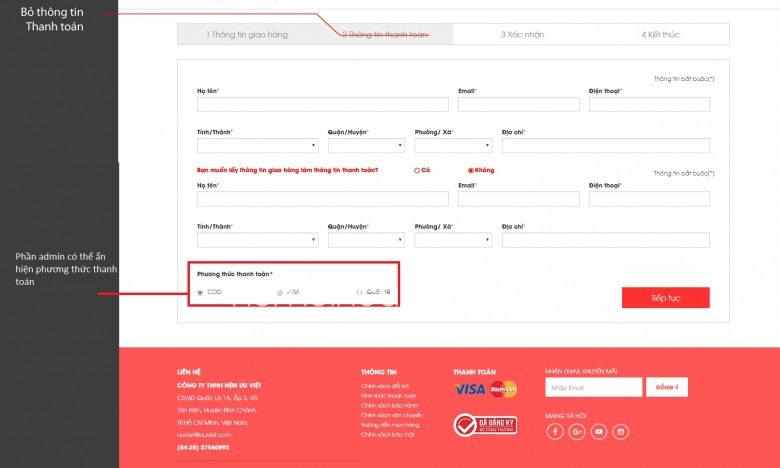Choose COD payment method
Image resolution: width=780 pixels, height=468 pixels.
200,292
